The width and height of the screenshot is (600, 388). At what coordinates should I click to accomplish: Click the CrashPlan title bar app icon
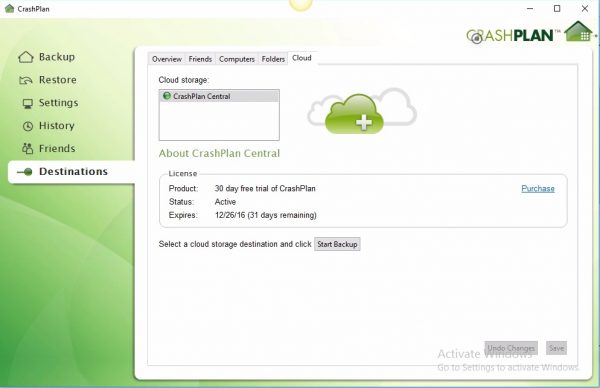[x=10, y=8]
